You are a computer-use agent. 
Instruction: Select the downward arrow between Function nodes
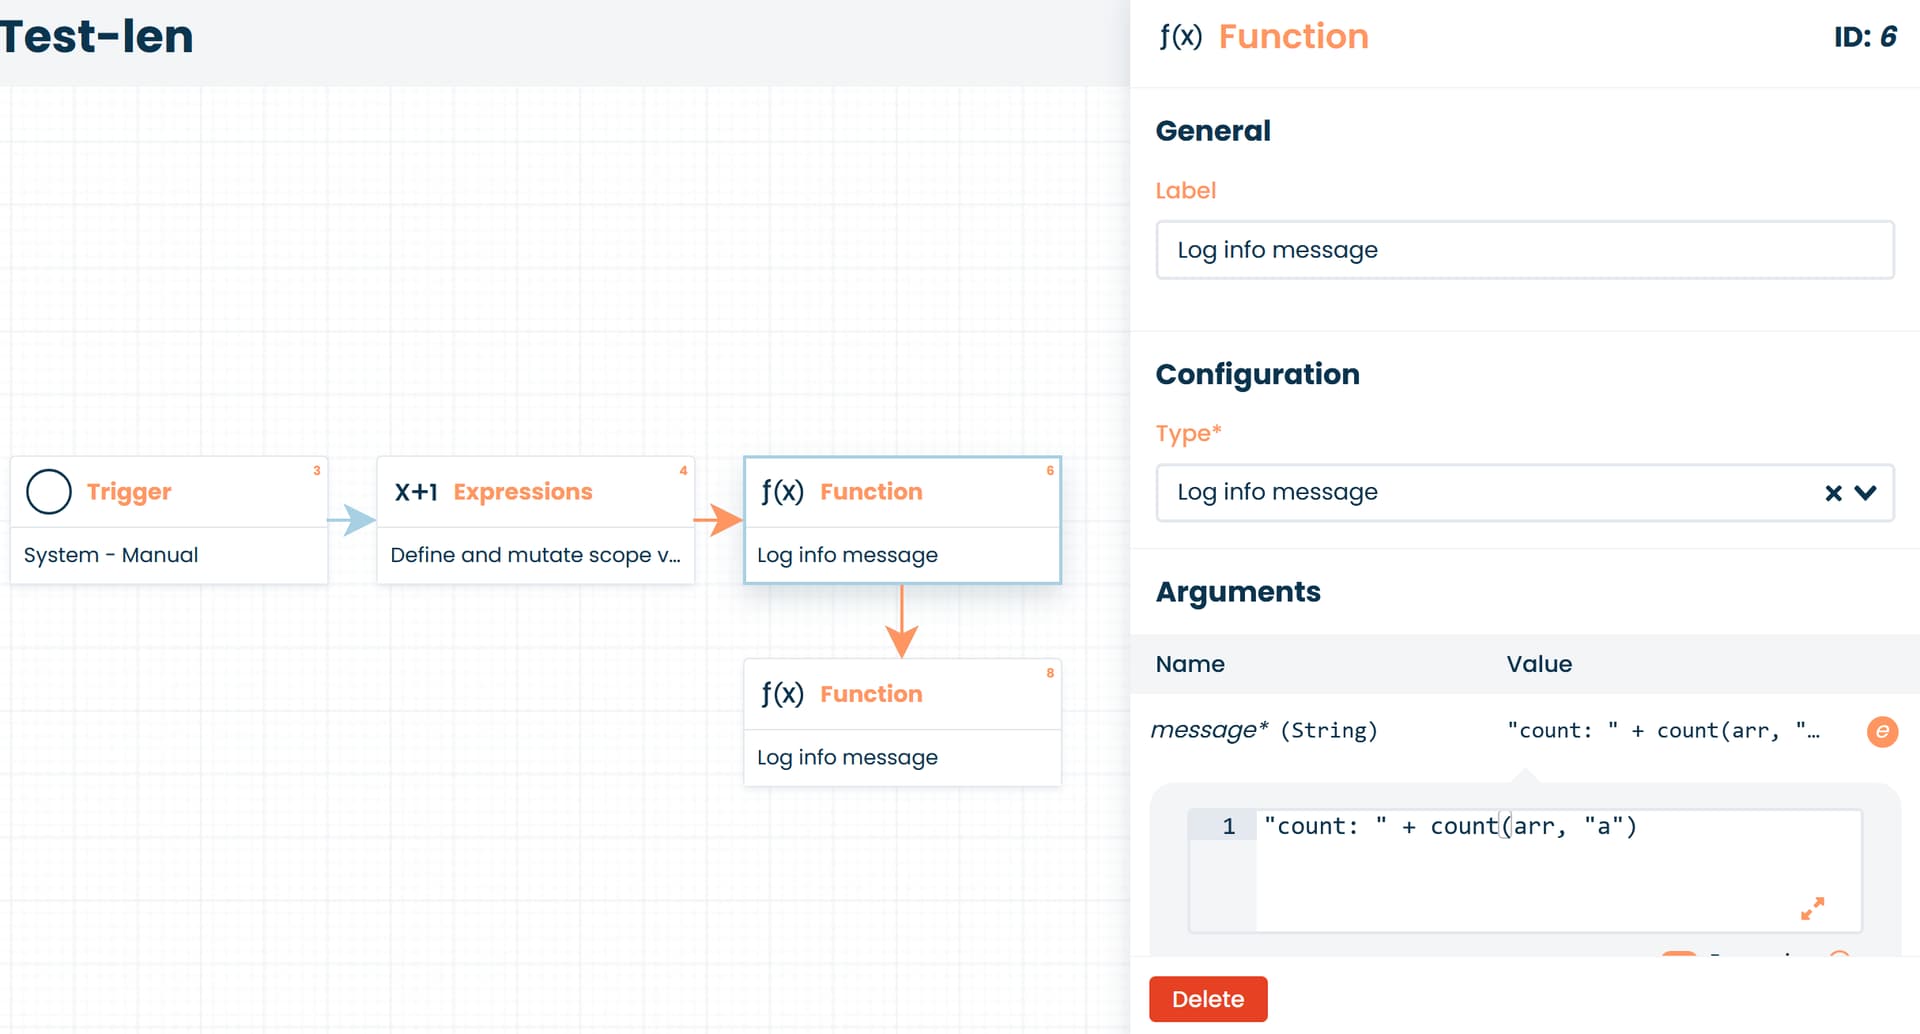click(902, 621)
